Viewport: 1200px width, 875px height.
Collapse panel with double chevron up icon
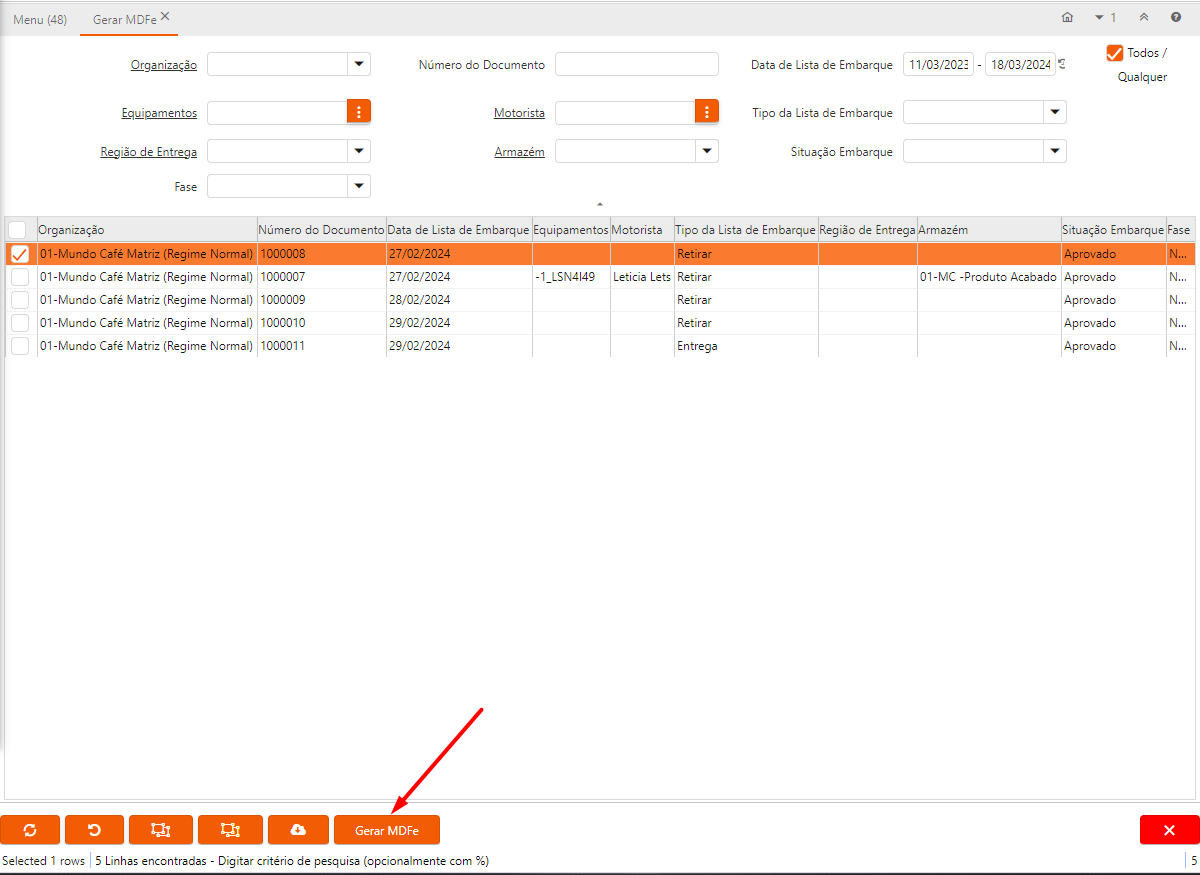(1144, 18)
